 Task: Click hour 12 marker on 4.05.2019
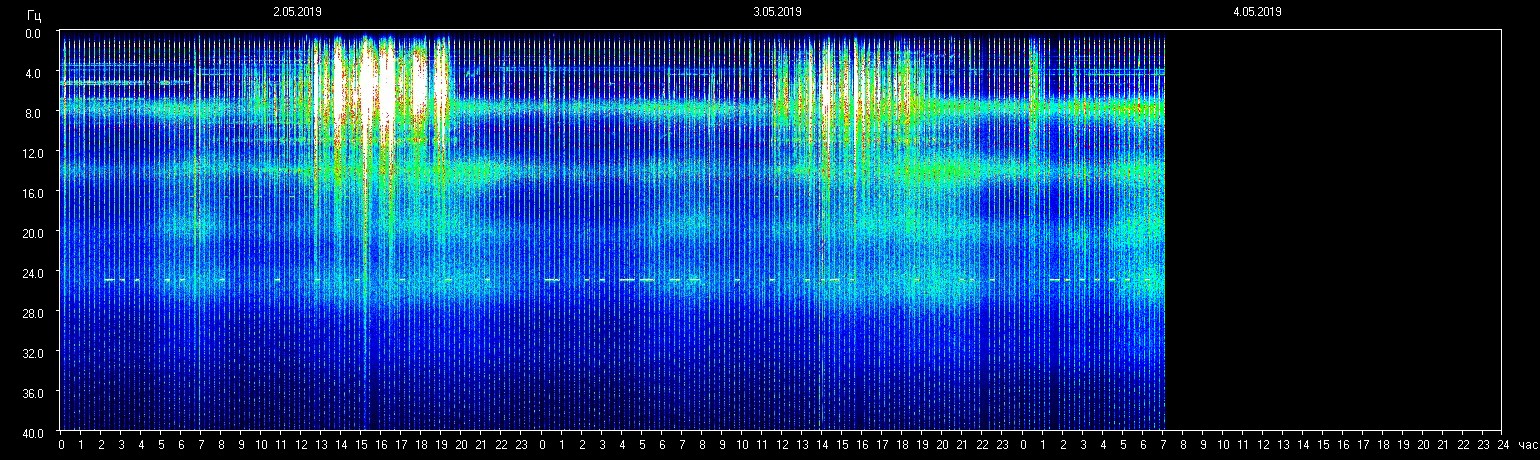[1262, 444]
